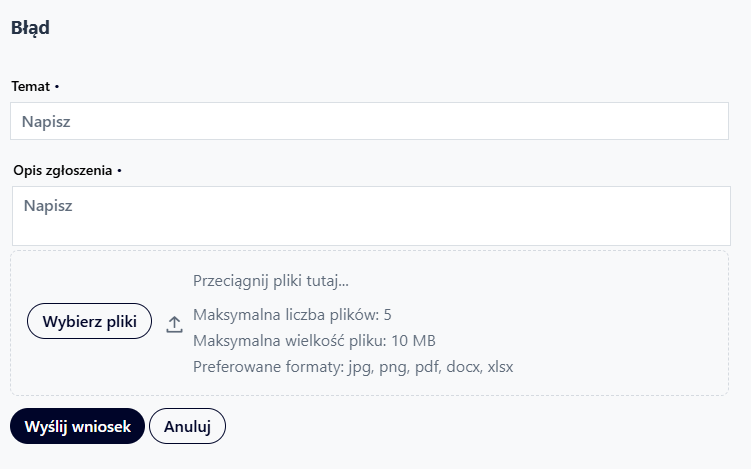The image size is (751, 469).
Task: Click the required dot beside Temat
Action: [57, 87]
